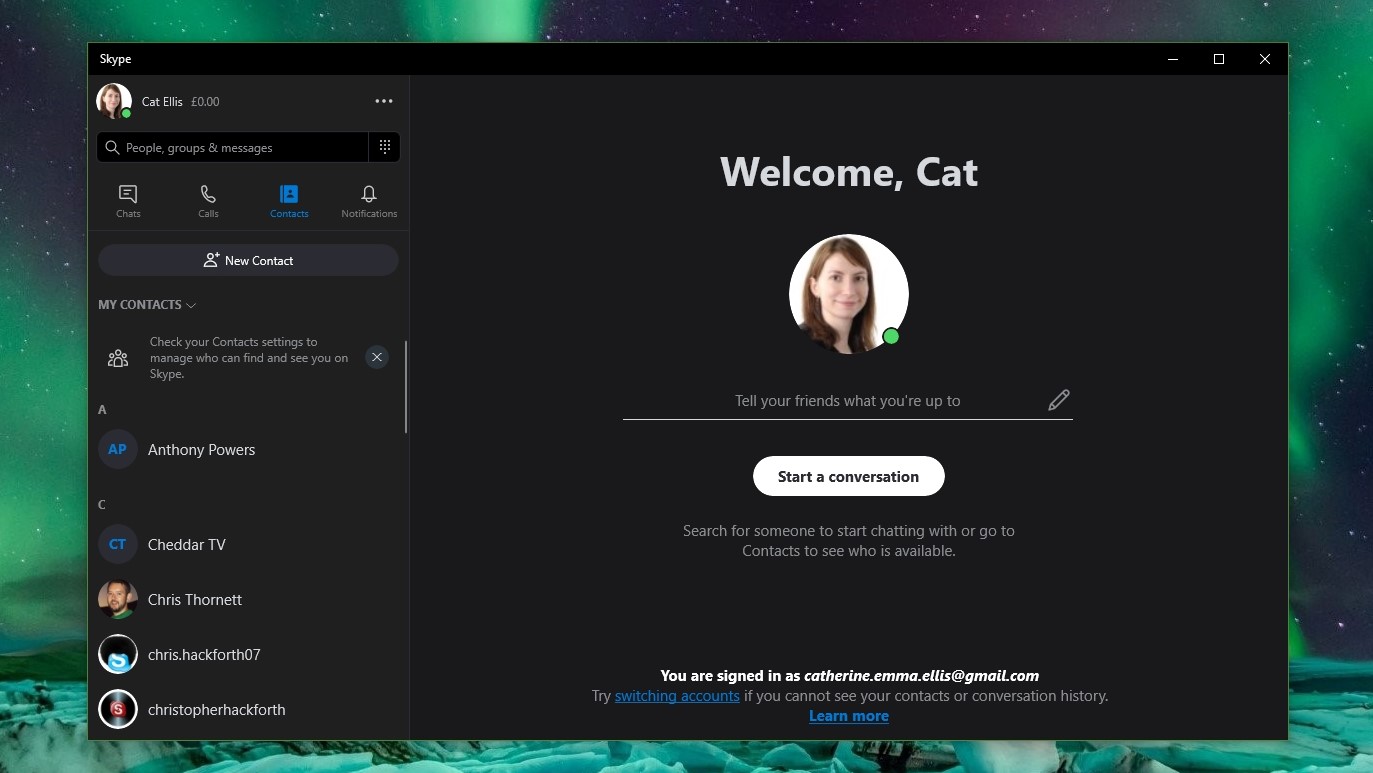The width and height of the screenshot is (1373, 773).
Task: Open the Notifications tab
Action: [369, 201]
